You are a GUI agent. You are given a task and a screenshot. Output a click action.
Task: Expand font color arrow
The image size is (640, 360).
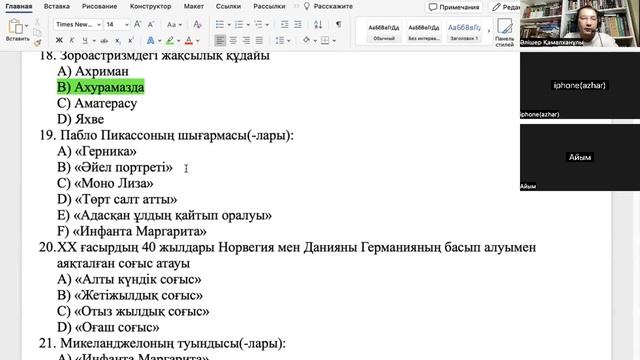click(x=198, y=41)
